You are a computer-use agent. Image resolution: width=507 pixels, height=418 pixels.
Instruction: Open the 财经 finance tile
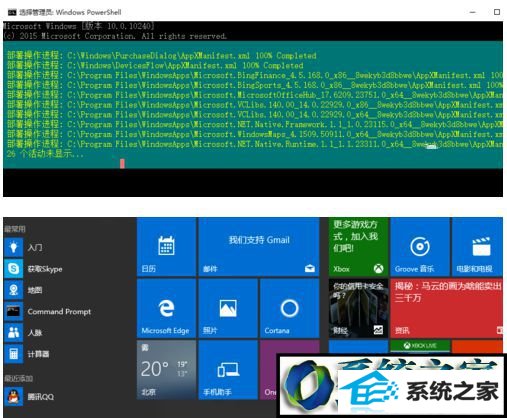coord(358,308)
